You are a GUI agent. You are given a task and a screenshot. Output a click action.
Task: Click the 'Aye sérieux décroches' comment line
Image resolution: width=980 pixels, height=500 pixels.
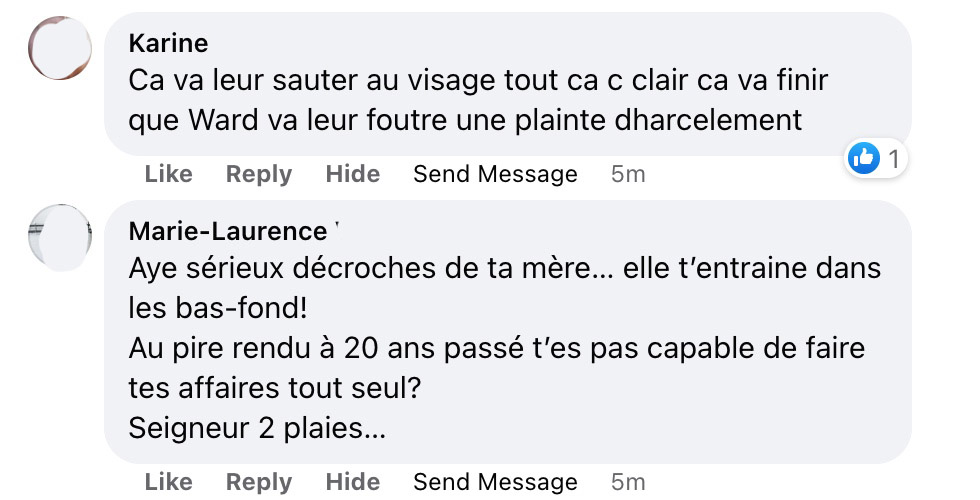point(504,269)
